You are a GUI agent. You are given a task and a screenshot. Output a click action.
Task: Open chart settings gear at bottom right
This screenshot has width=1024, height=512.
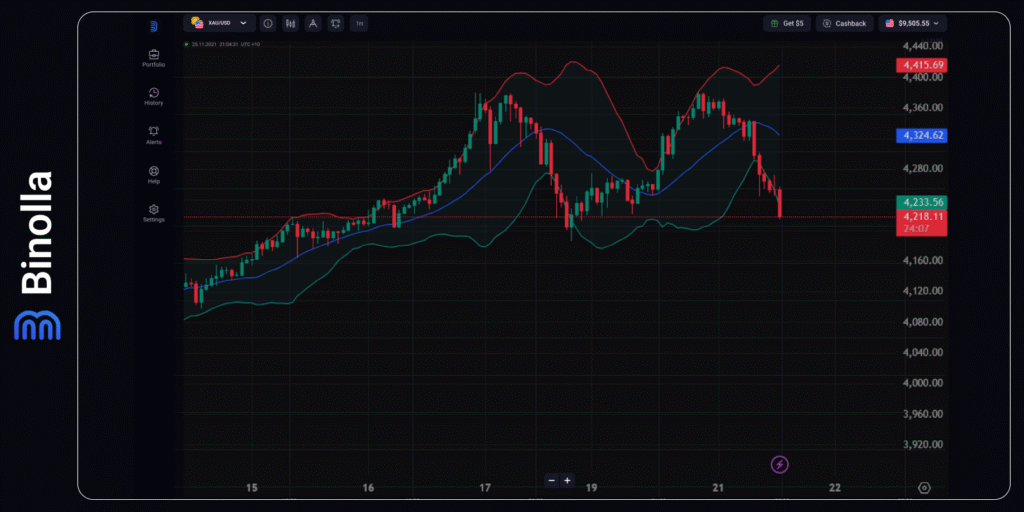pos(924,488)
